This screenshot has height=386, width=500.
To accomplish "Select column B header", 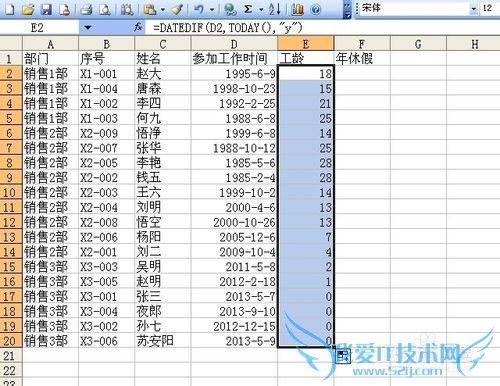I will click(x=107, y=44).
